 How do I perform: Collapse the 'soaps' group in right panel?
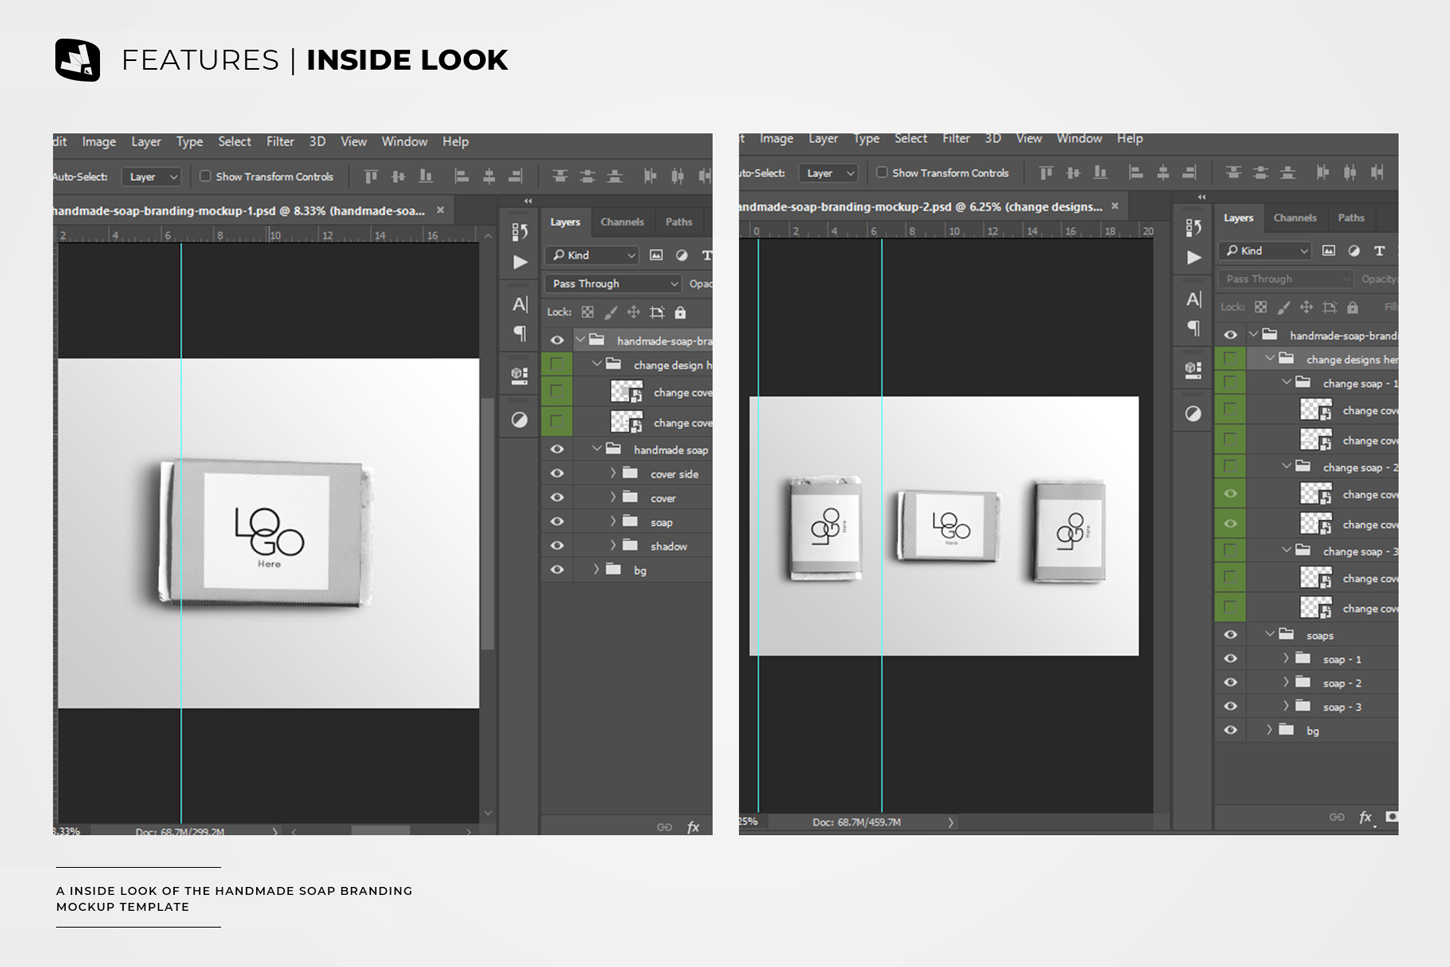point(1269,635)
